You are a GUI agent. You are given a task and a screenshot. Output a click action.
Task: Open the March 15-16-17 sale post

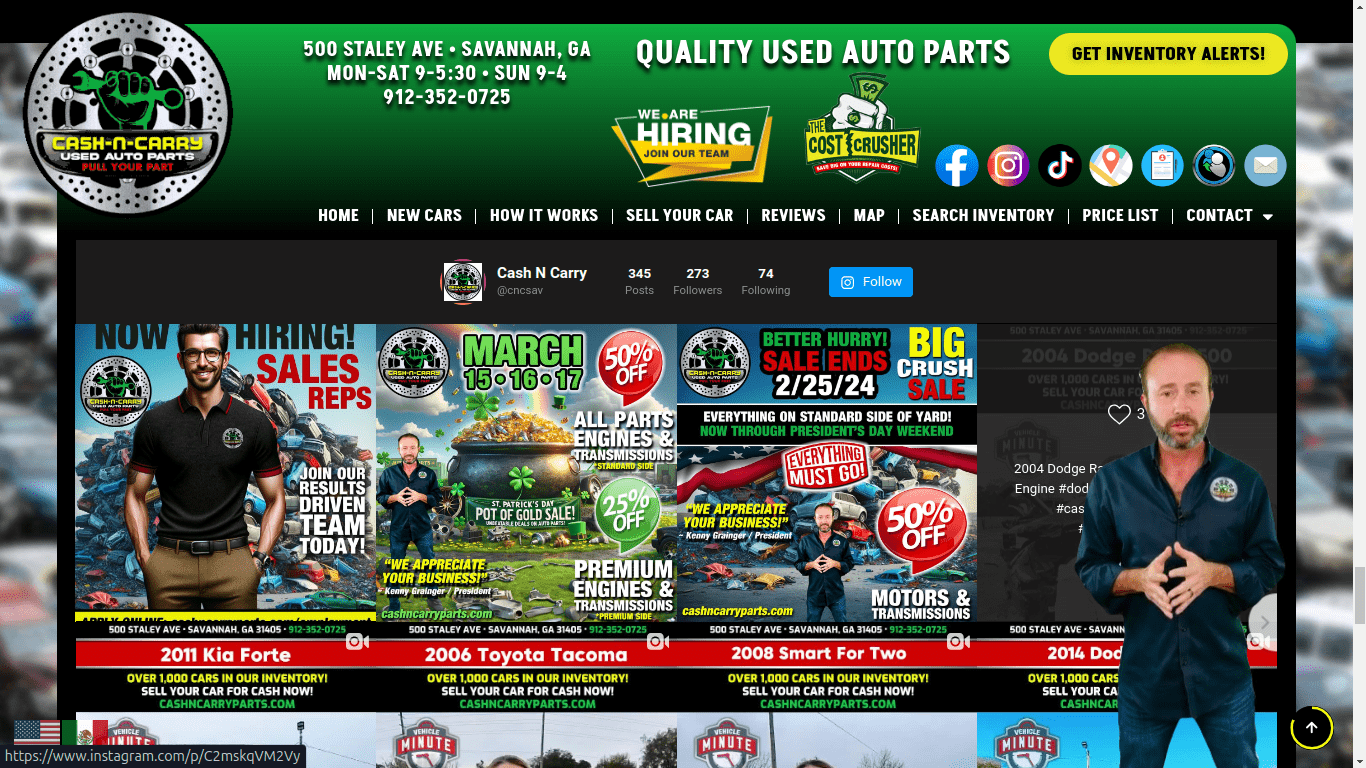tap(526, 472)
